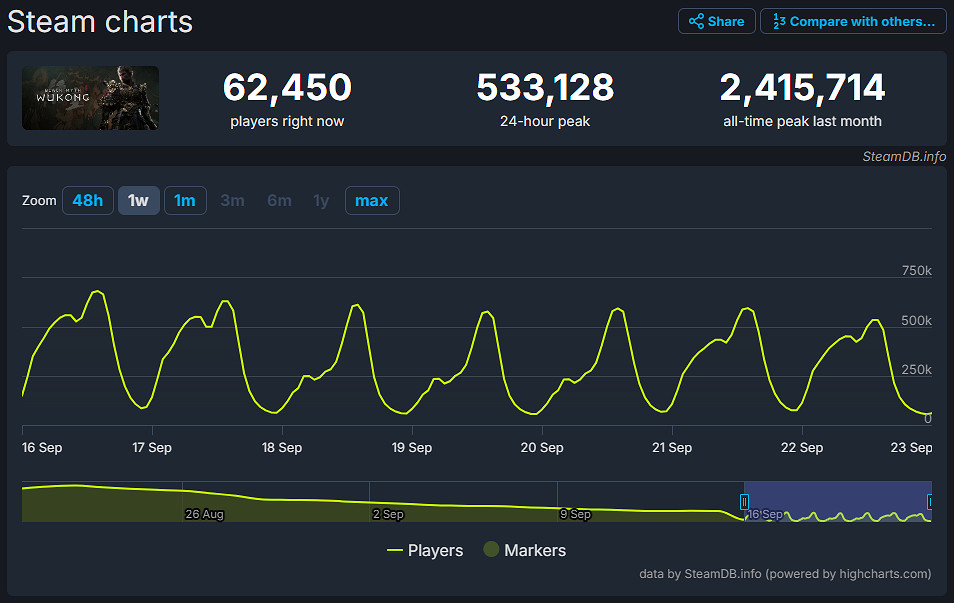Click the Share button

(716, 20)
